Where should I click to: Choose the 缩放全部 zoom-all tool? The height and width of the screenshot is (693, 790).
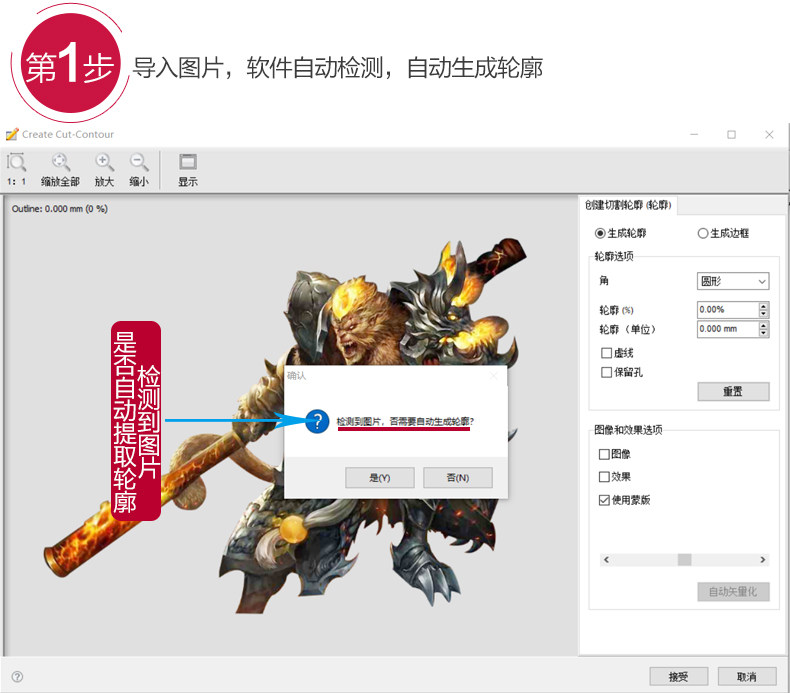(60, 169)
